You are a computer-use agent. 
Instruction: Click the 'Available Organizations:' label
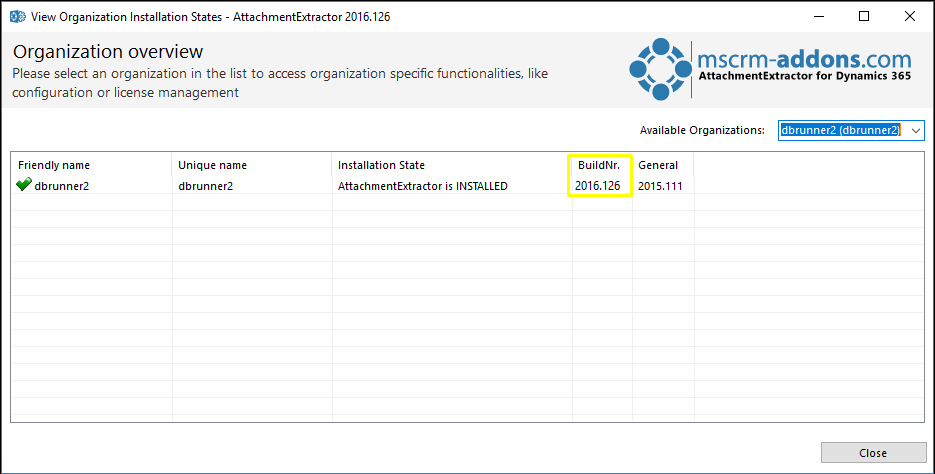(702, 130)
